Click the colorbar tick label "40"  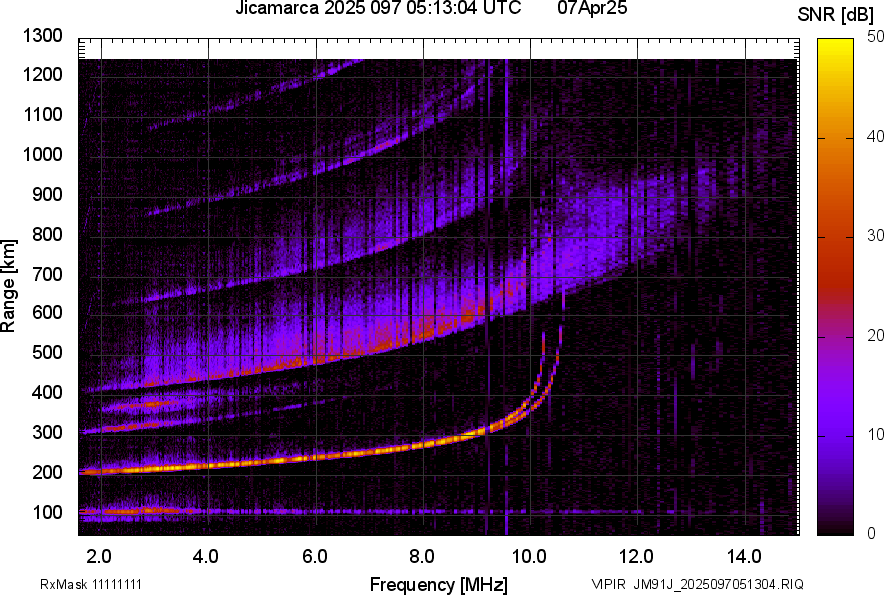click(x=876, y=136)
